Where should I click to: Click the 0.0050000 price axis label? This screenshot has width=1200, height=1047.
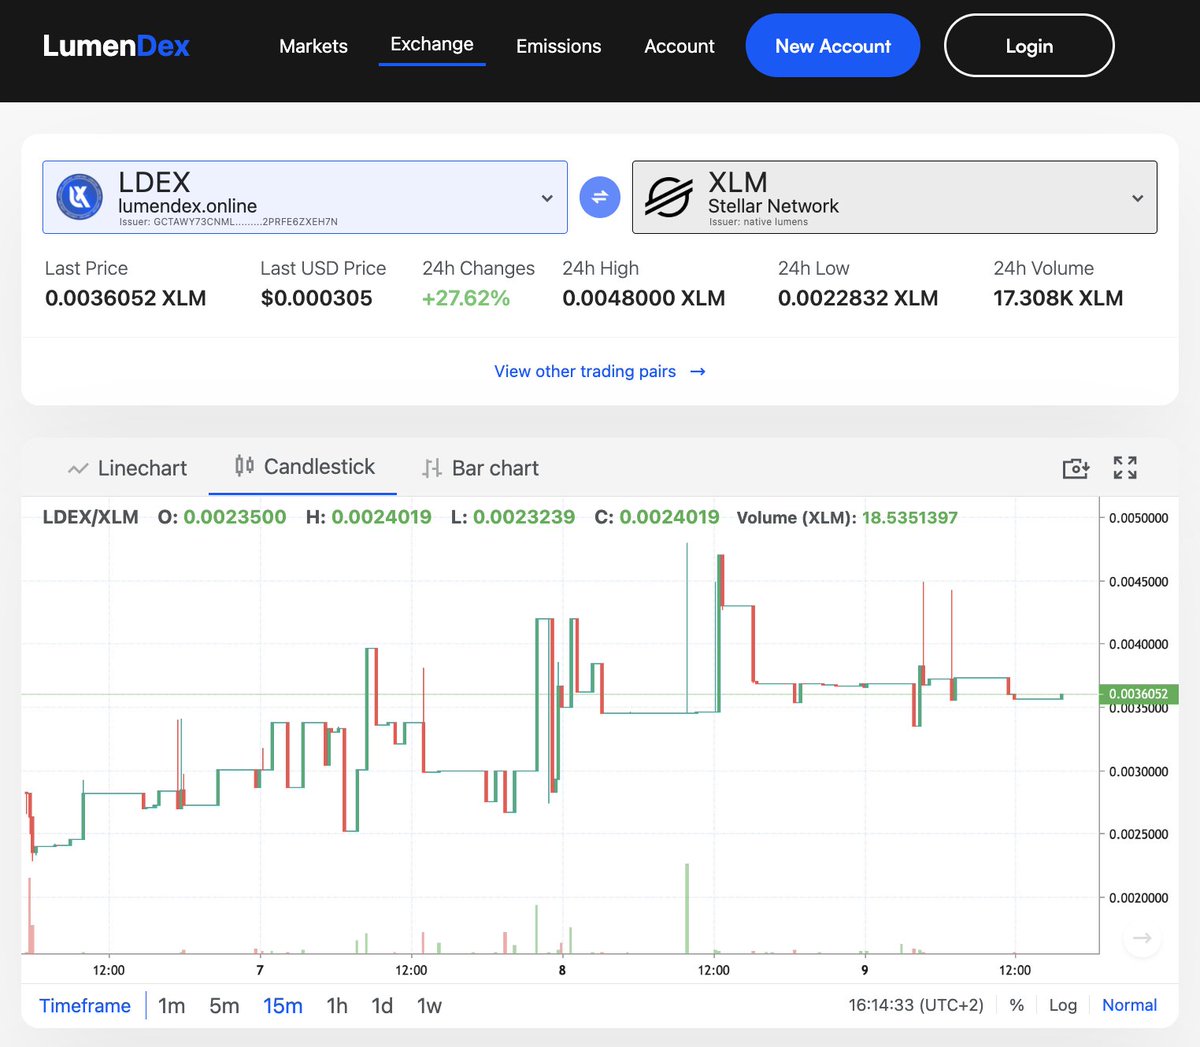pyautogui.click(x=1138, y=518)
